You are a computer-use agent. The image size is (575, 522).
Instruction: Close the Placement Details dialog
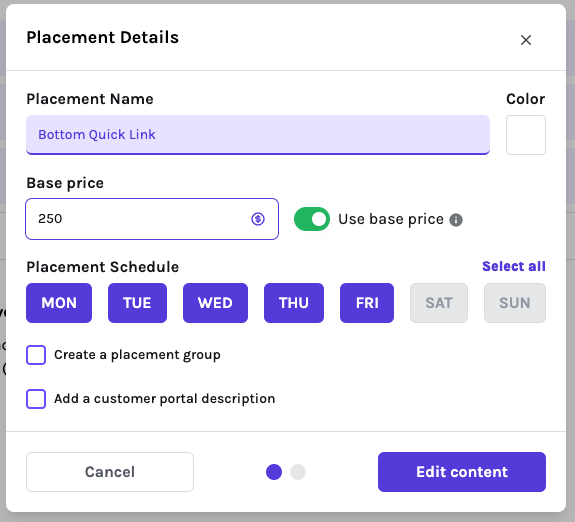point(526,40)
